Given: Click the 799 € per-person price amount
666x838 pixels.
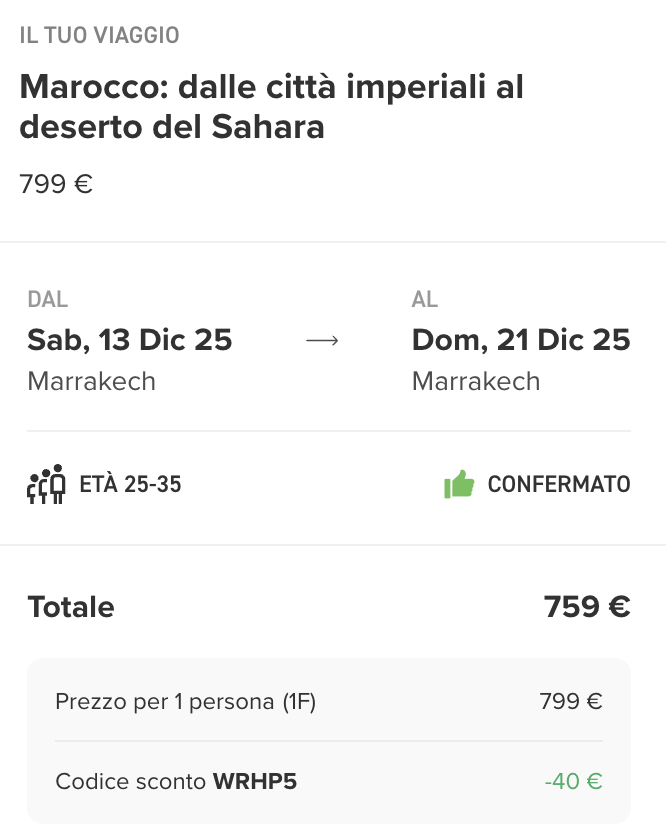Looking at the screenshot, I should [x=571, y=702].
